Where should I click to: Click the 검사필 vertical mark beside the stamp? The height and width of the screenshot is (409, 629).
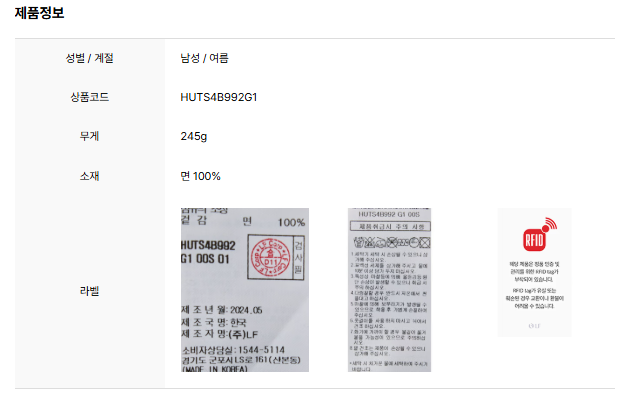click(x=298, y=257)
